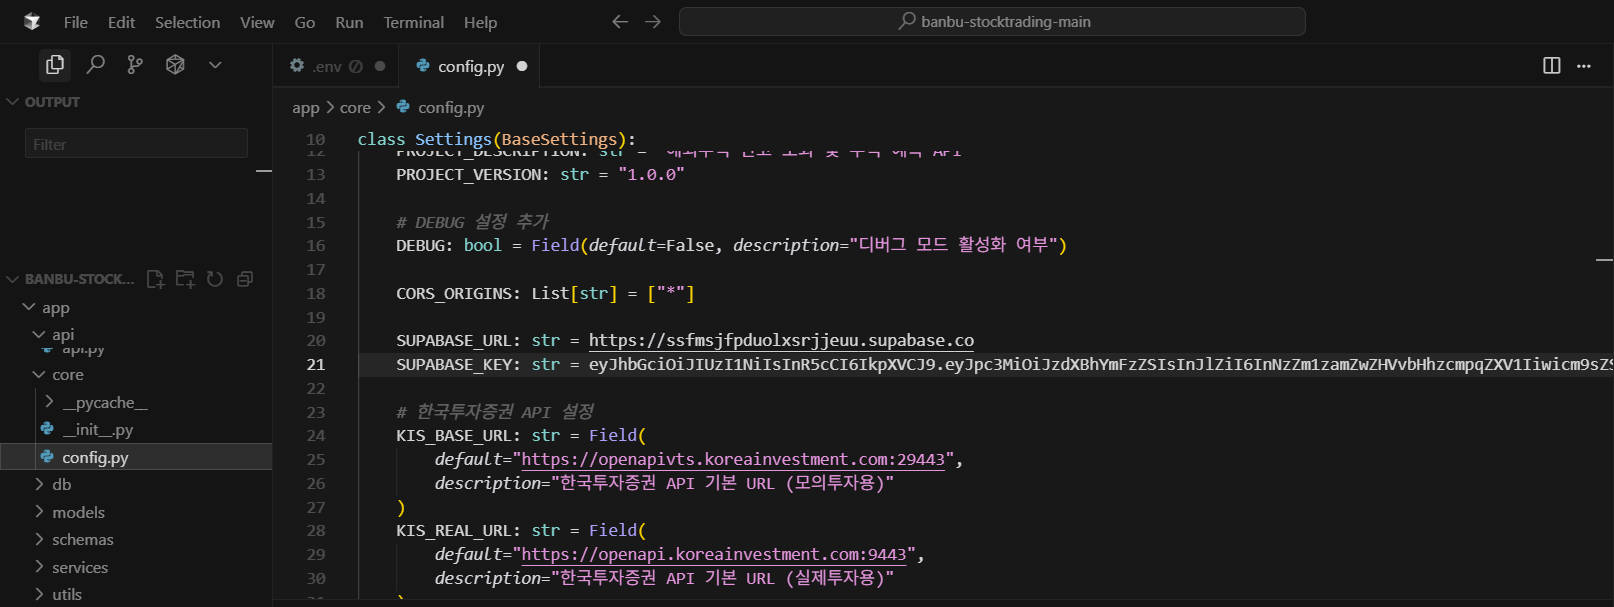The image size is (1614, 607).
Task: Open the Source Control branch icon
Action: [x=135, y=65]
